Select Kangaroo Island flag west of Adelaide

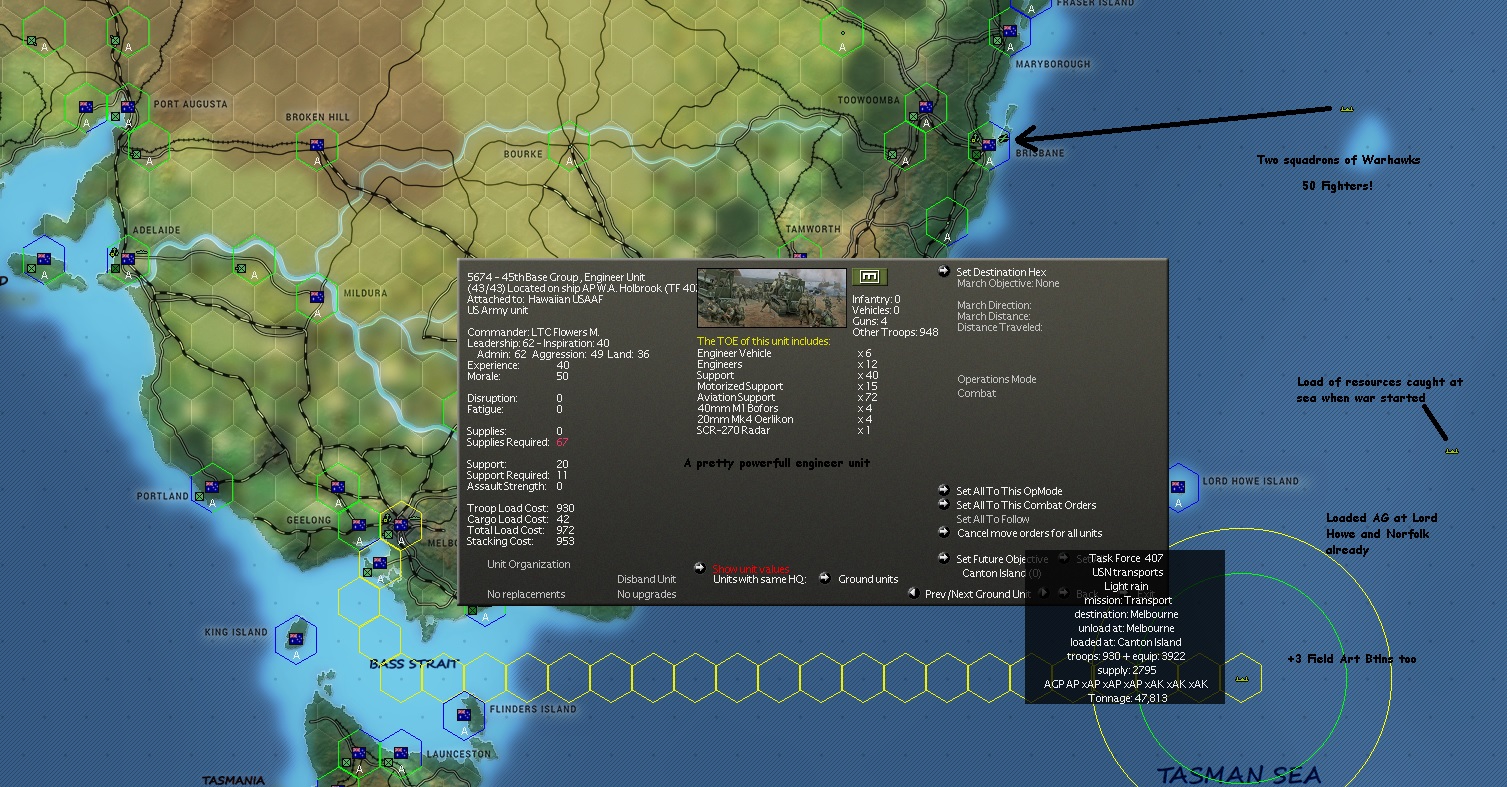pos(44,259)
